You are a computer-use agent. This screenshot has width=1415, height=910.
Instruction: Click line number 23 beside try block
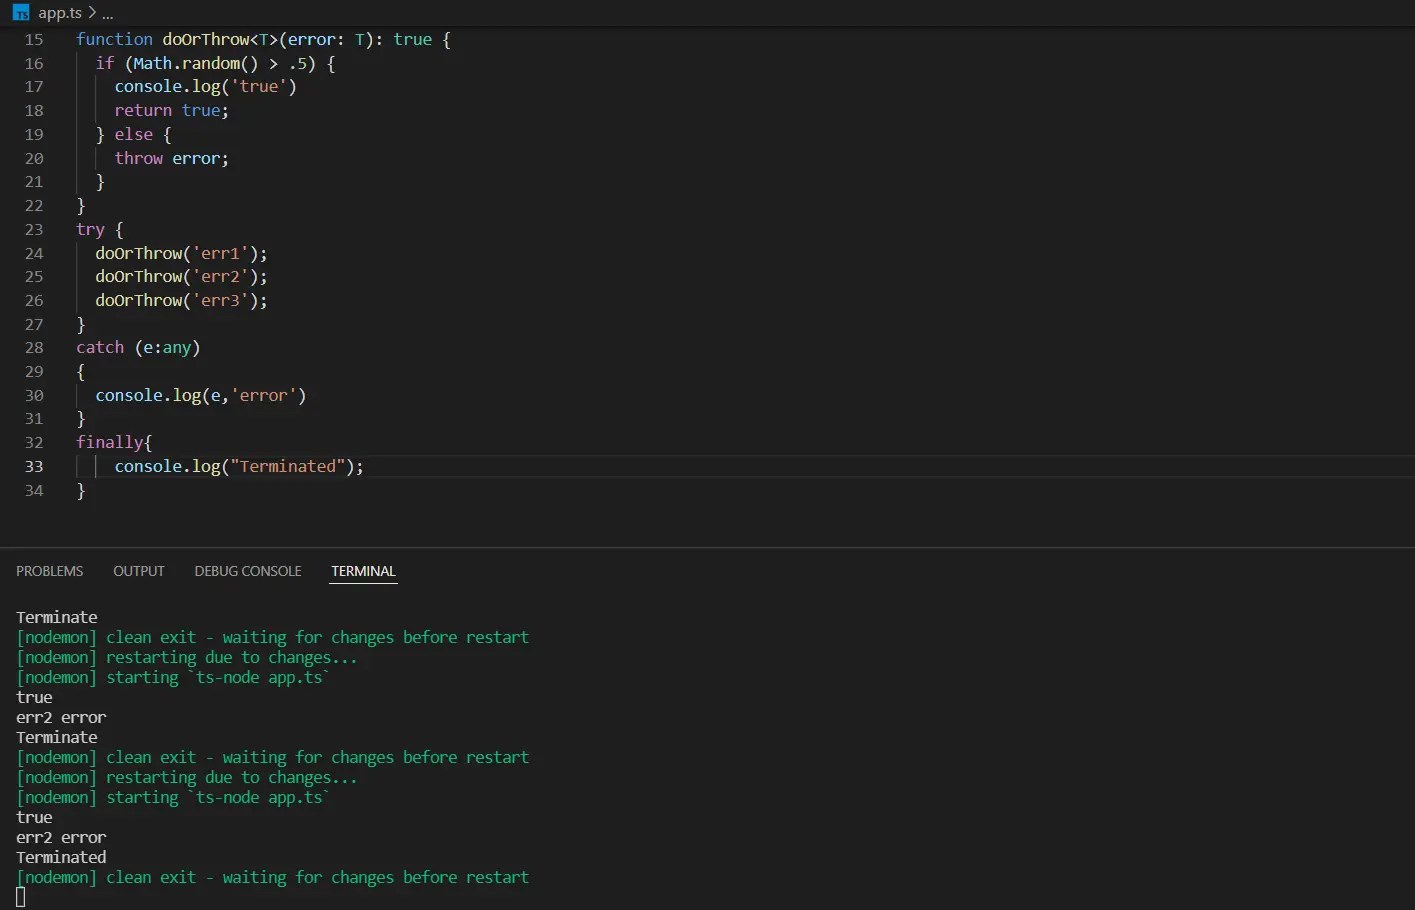click(x=34, y=229)
